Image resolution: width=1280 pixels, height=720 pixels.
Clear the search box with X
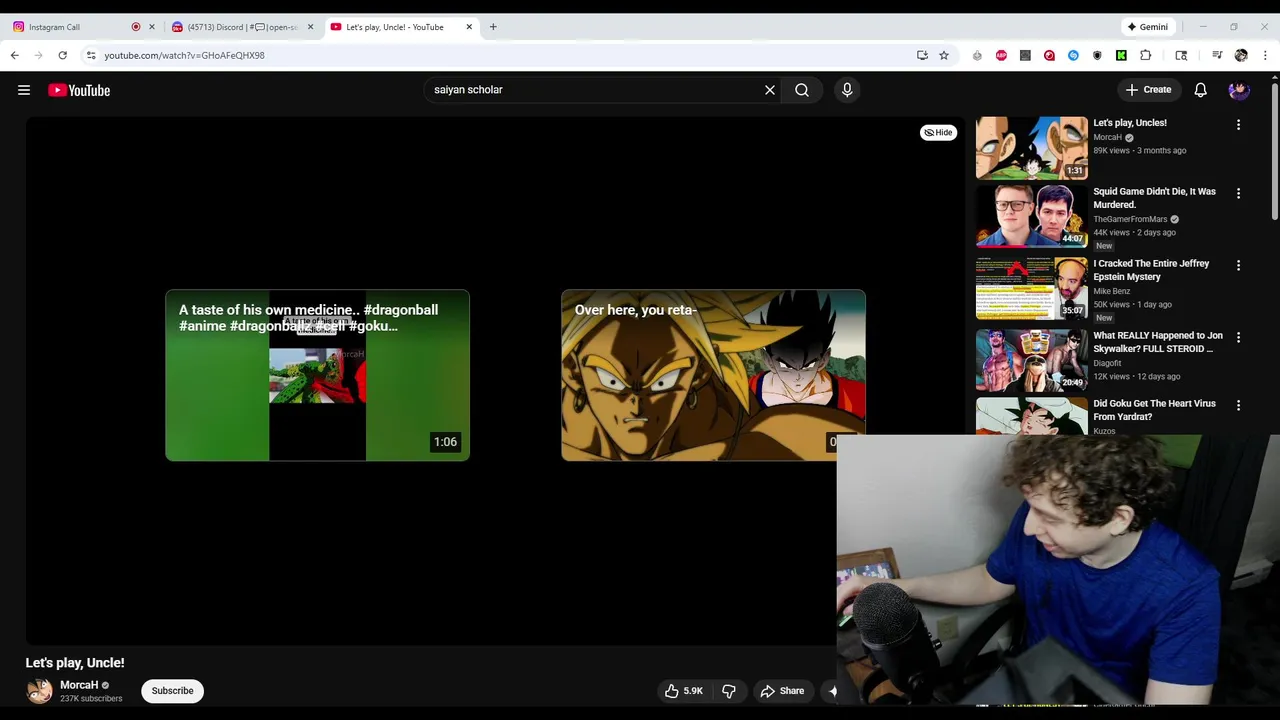770,90
